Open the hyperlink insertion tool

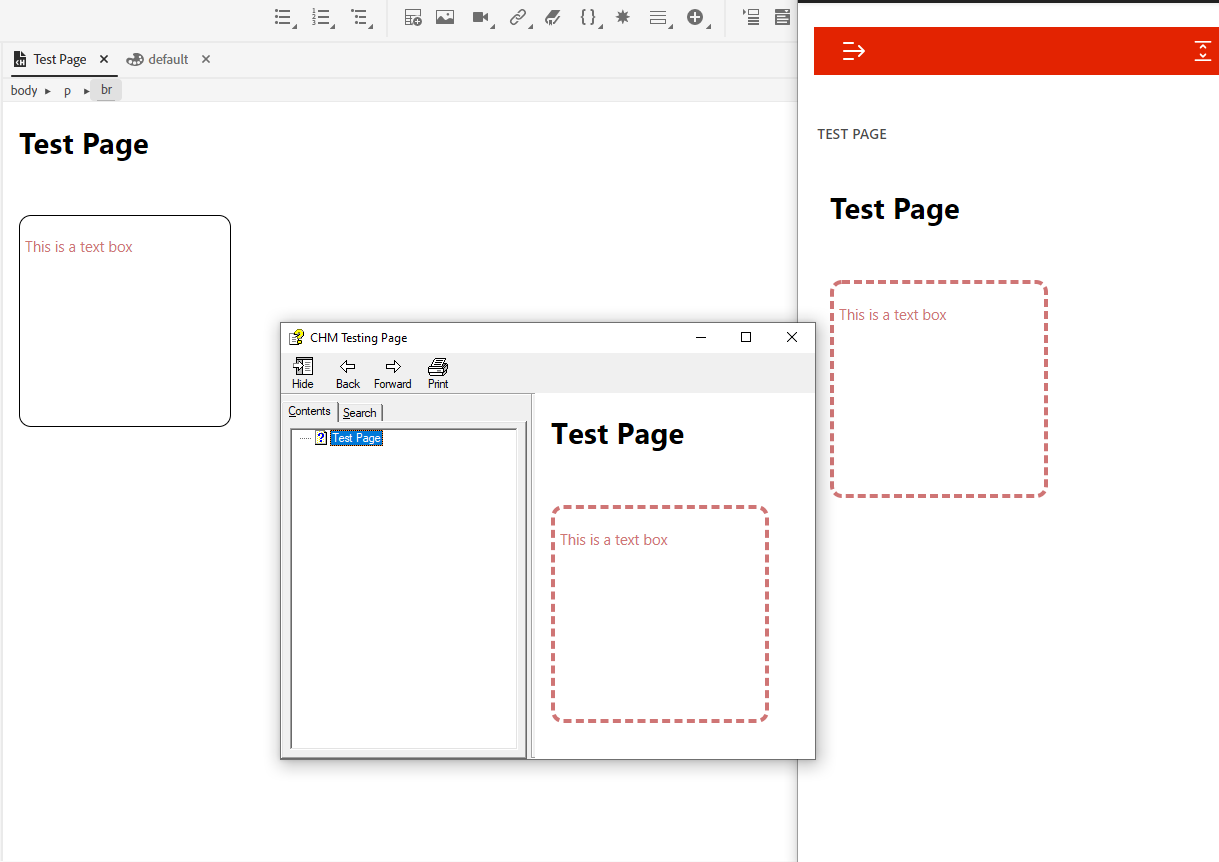click(516, 17)
